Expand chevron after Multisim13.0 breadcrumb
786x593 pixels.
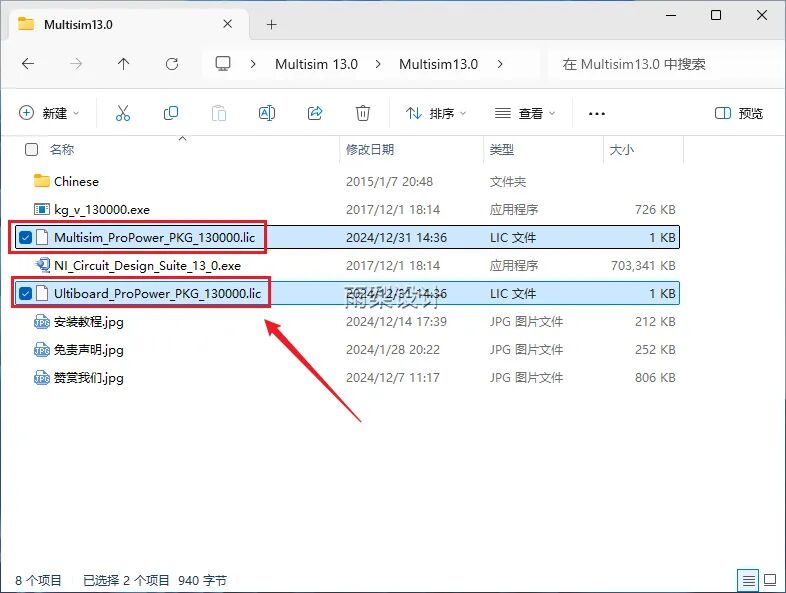point(500,64)
